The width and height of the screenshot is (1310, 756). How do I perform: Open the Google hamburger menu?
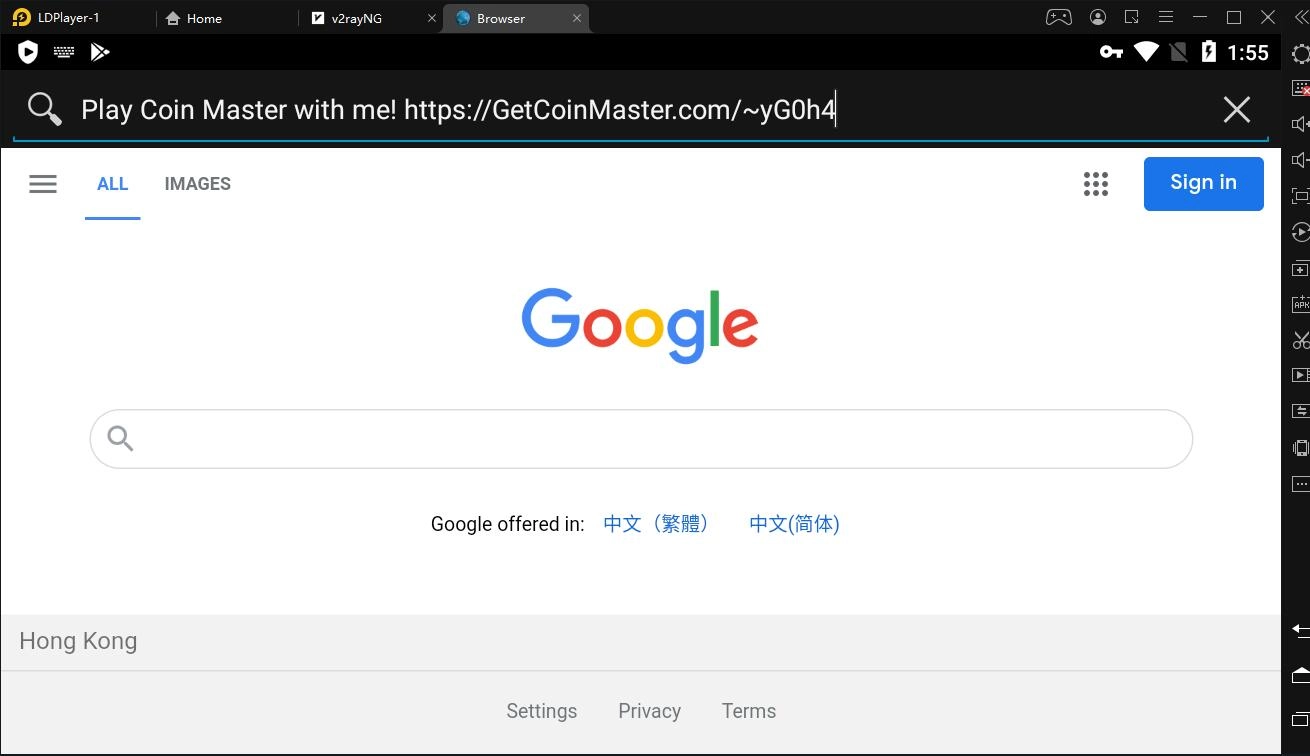[x=43, y=184]
